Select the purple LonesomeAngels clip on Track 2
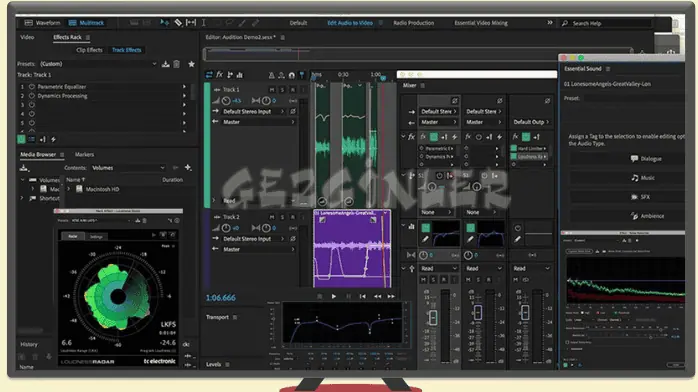This screenshot has width=698, height=392. [352, 249]
